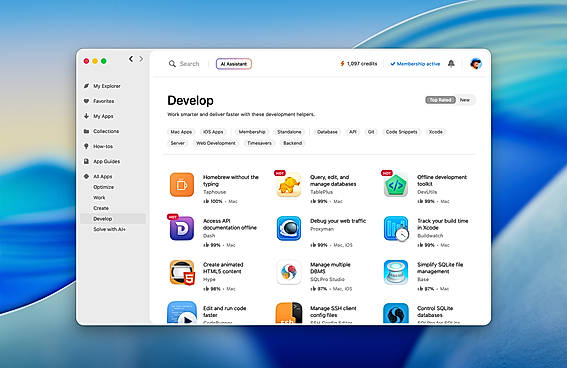Filter by Membership tag
The width and height of the screenshot is (567, 368).
252,132
